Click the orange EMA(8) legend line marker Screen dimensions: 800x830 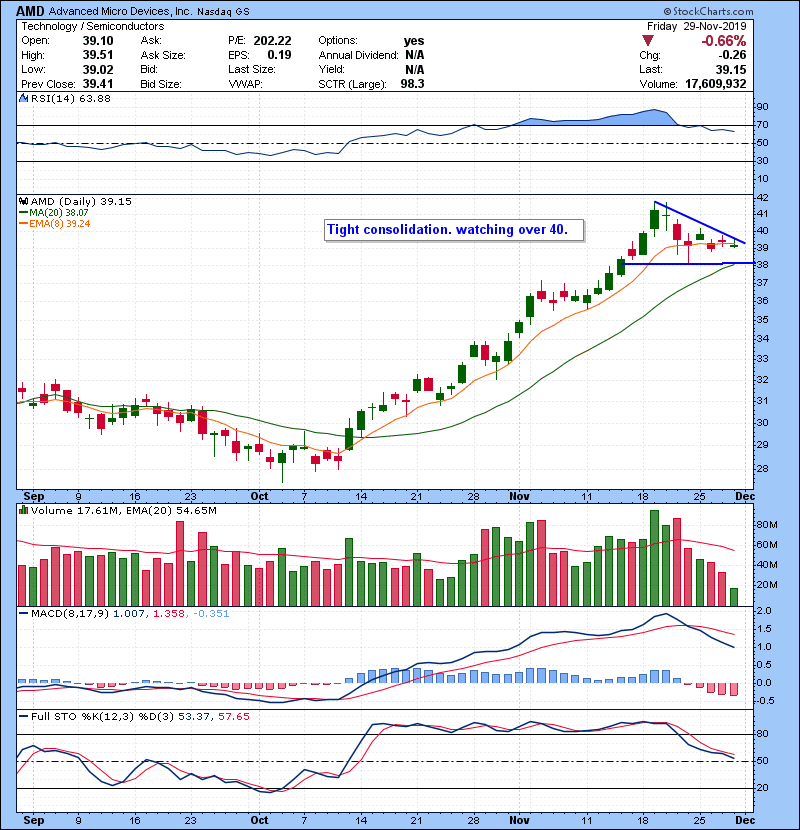click(23, 223)
